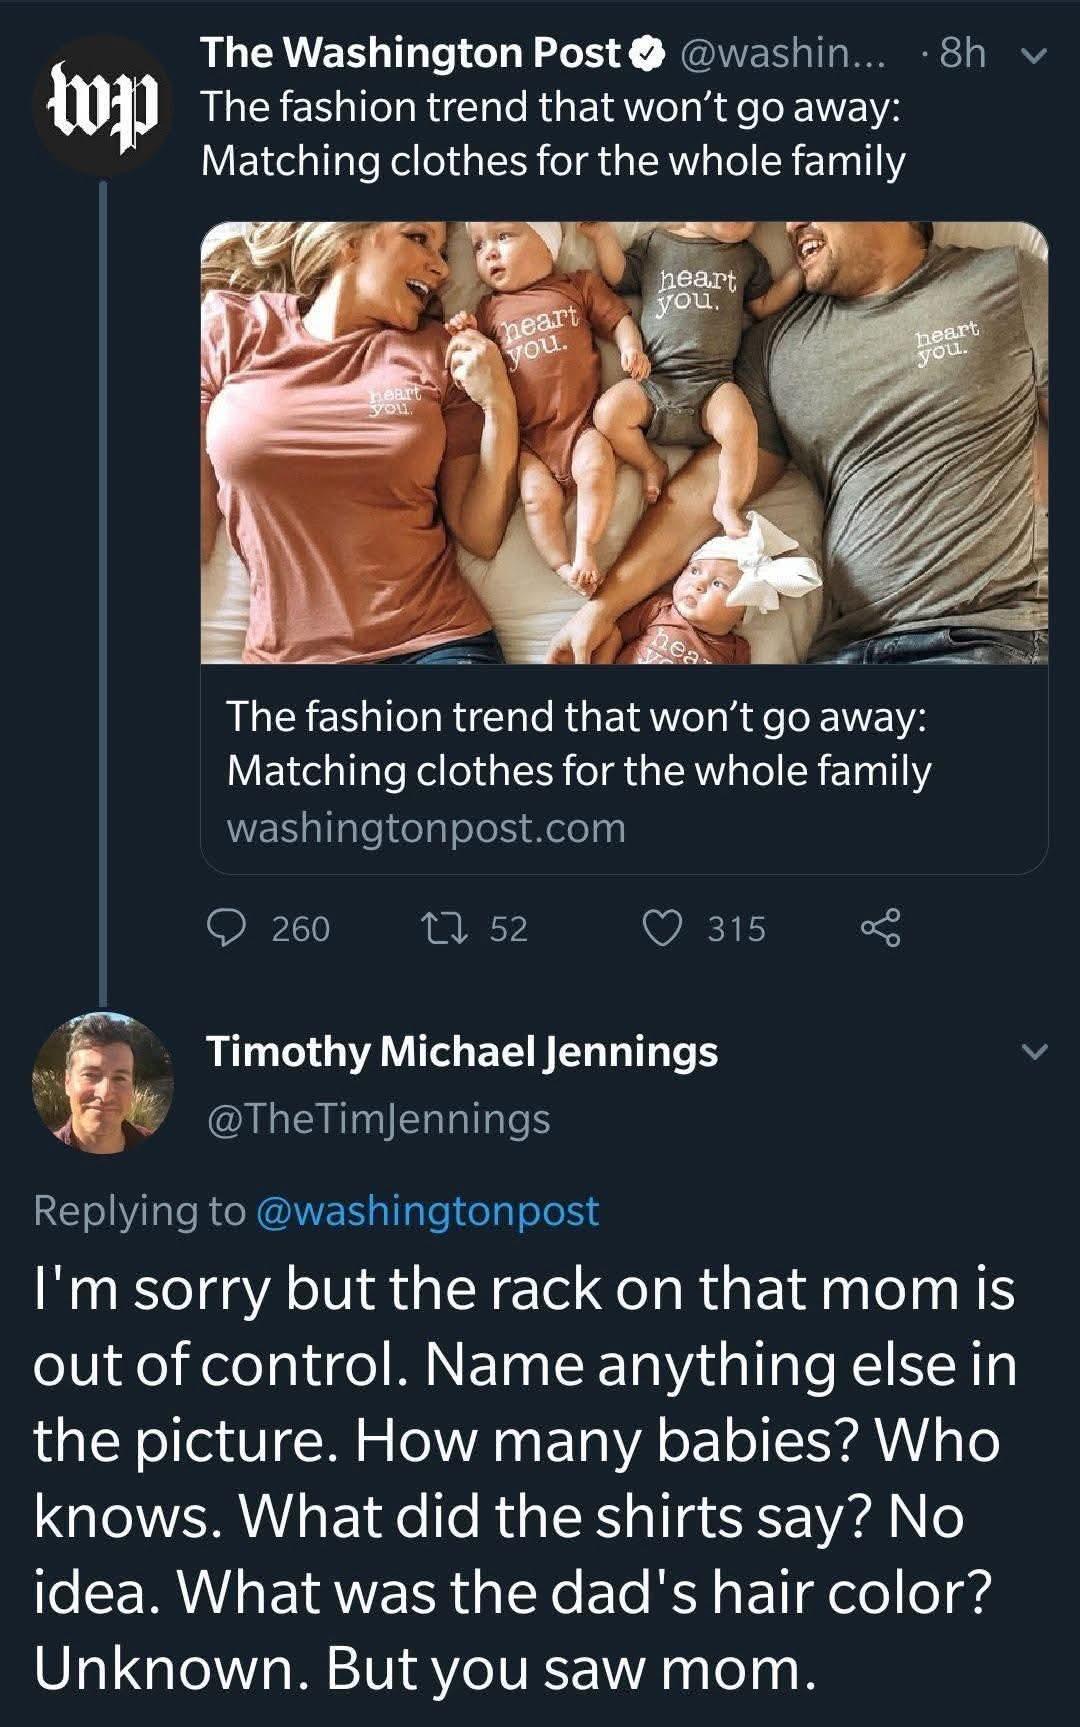Screen dimensions: 1080x1727
Task: Open the matching family shirts article image
Action: (x=624, y=442)
